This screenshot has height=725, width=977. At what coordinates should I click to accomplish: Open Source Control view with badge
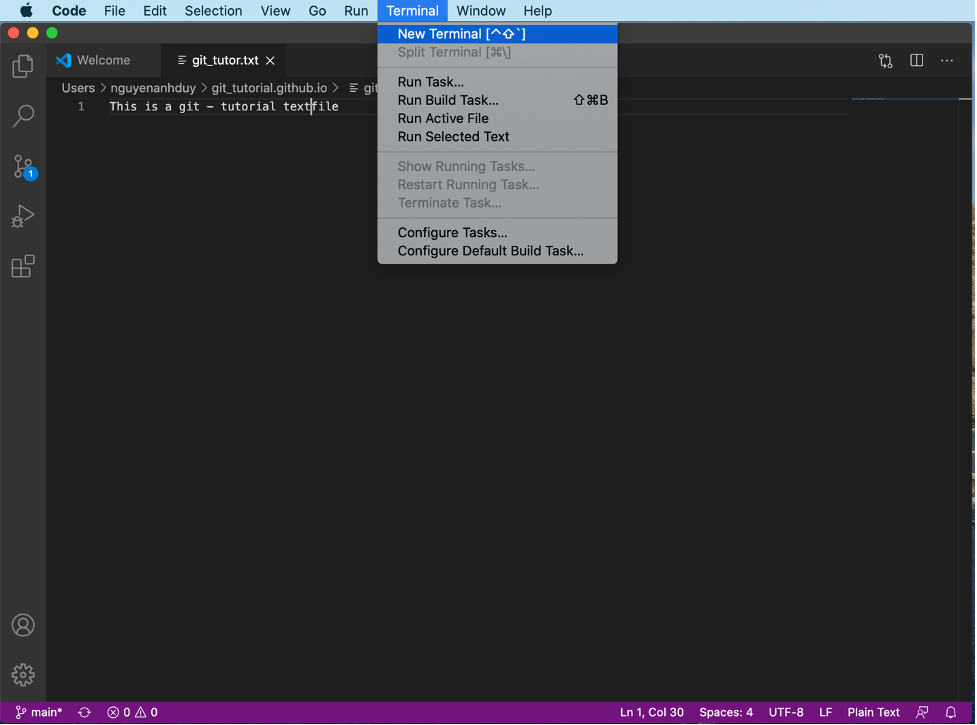coord(22,166)
